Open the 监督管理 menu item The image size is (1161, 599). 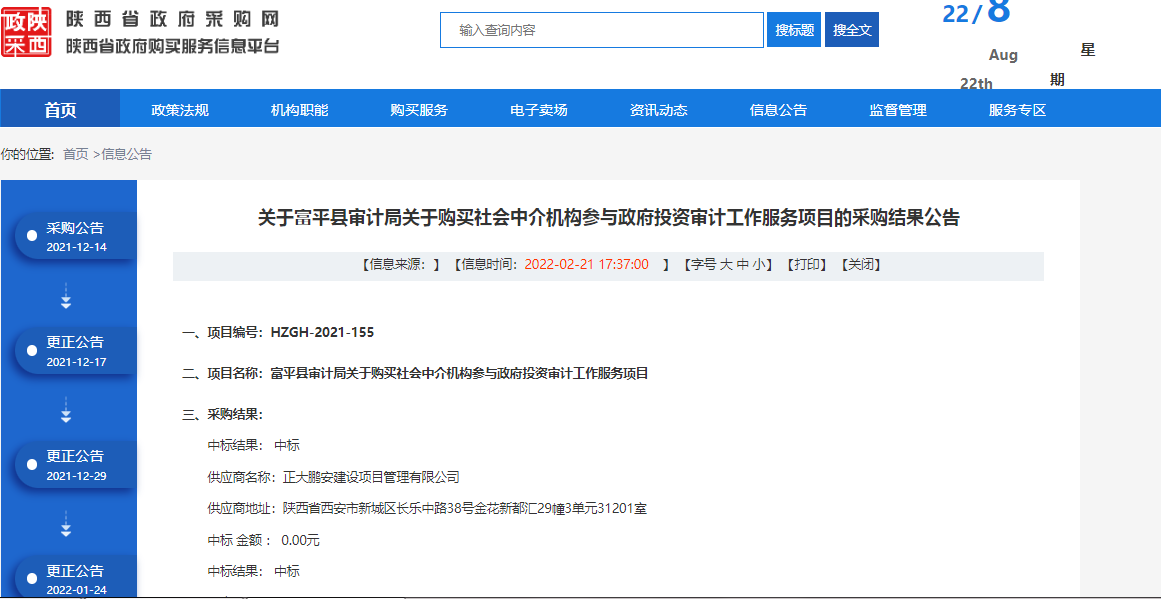898,110
